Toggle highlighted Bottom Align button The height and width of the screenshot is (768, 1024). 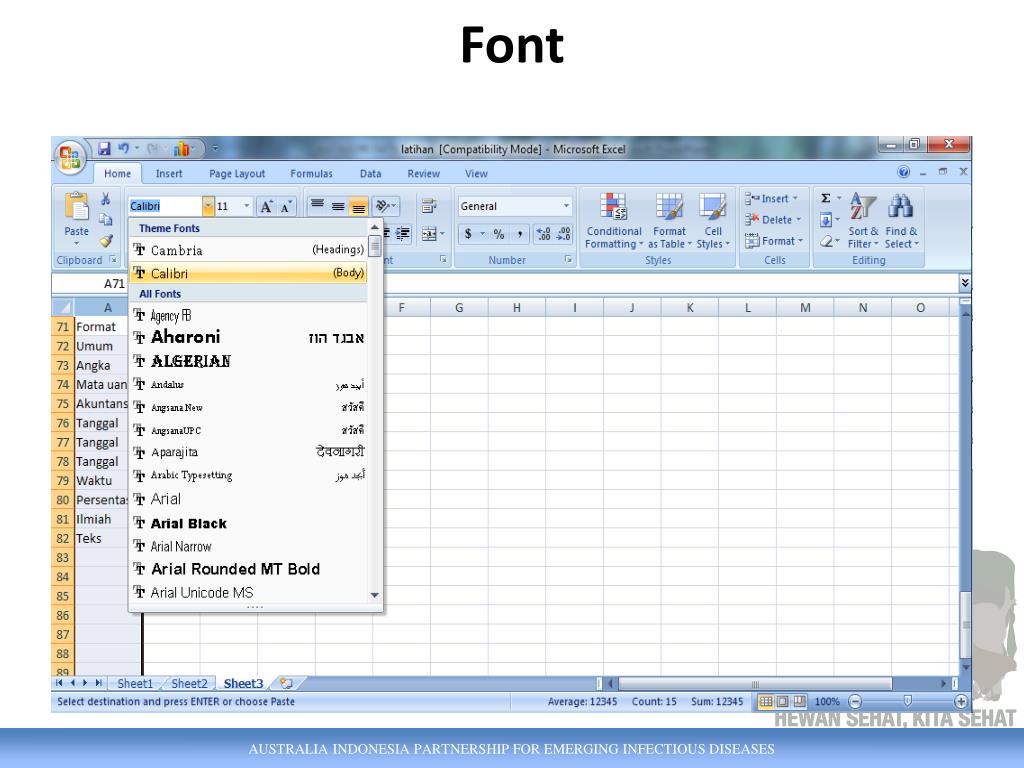tap(358, 206)
